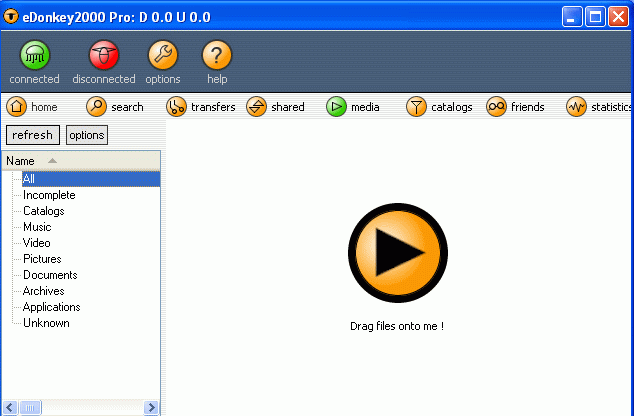Viewport: 634px width, 416px height.
Task: Open help via the question mark icon
Action: point(217,55)
